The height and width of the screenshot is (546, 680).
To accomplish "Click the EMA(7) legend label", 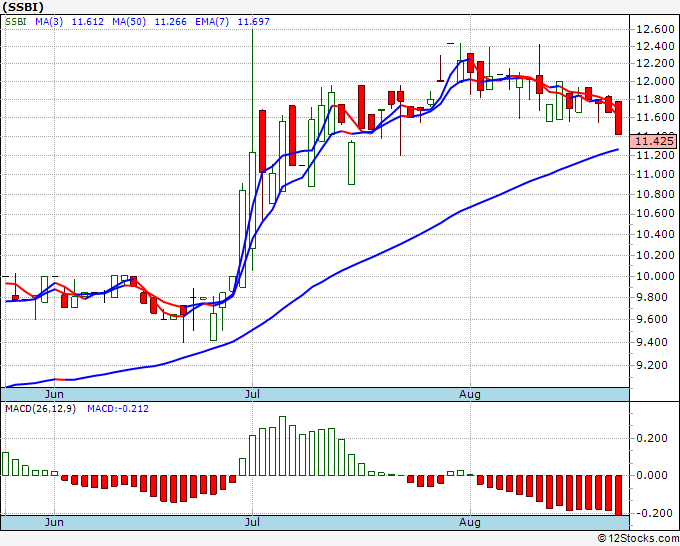I will (212, 22).
